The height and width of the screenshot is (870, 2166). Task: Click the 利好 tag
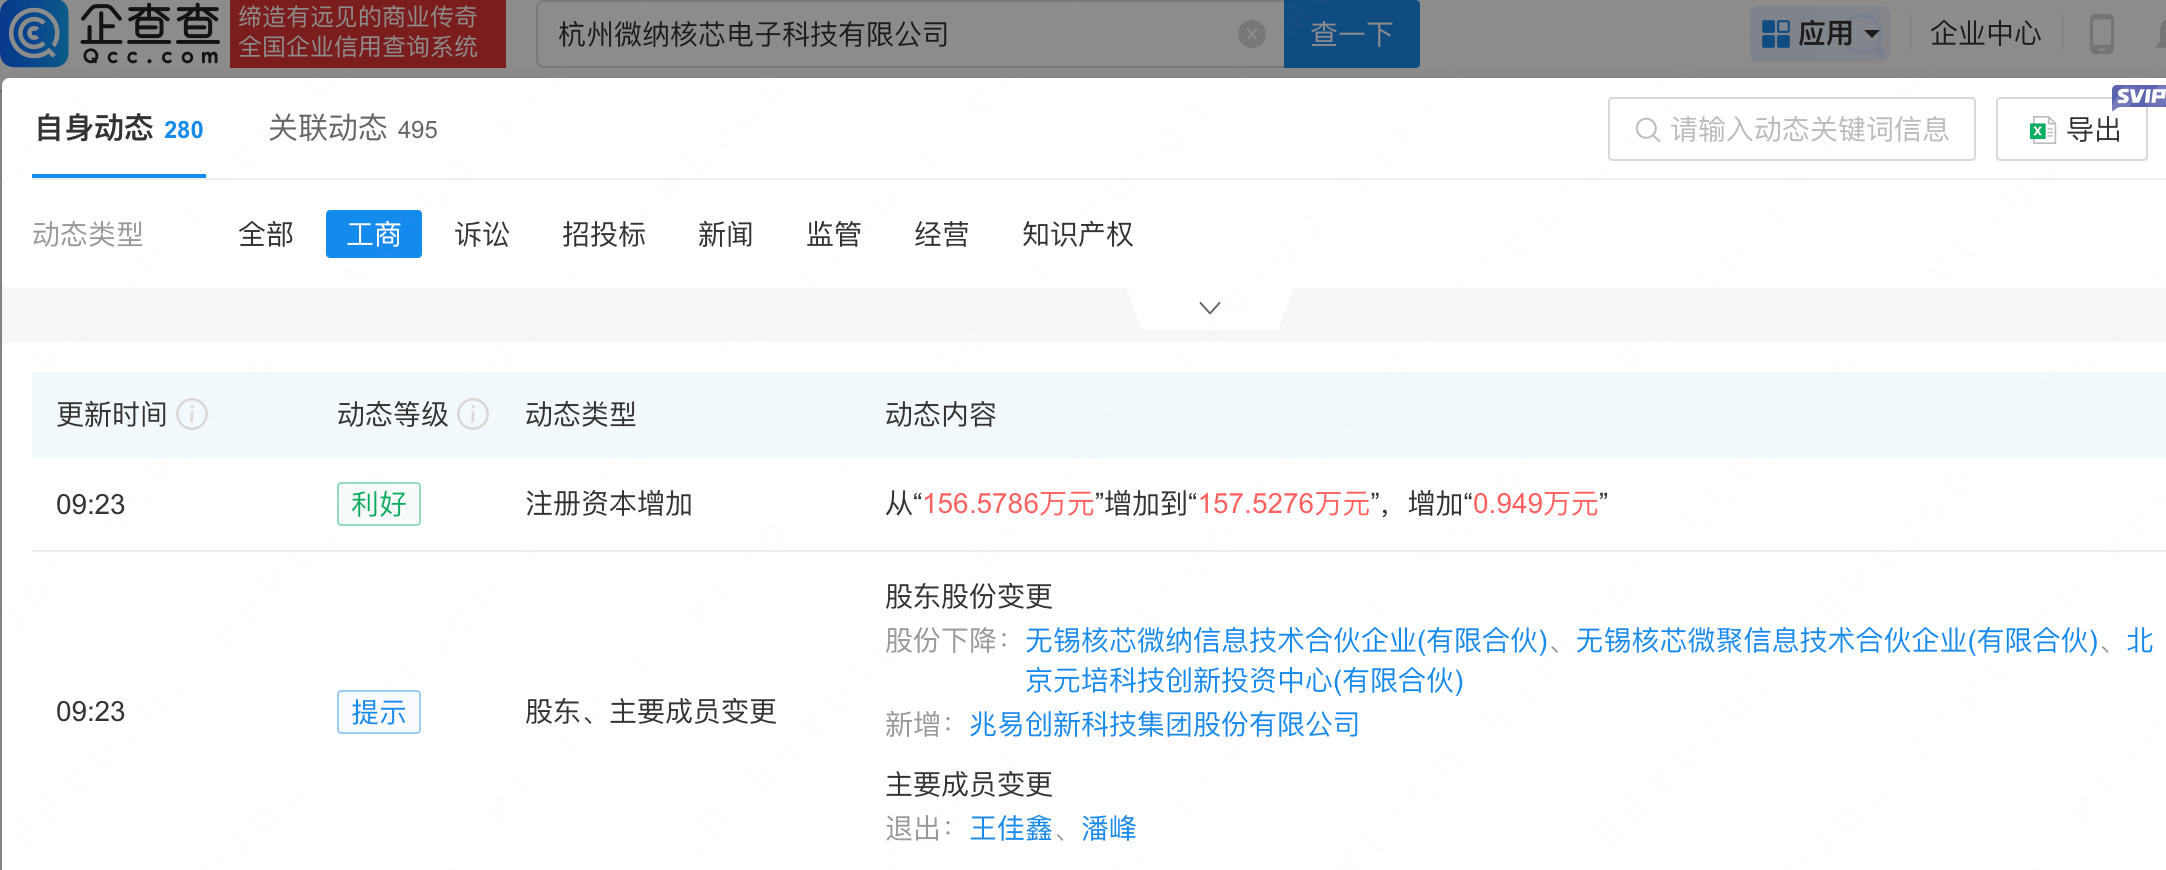click(x=379, y=504)
